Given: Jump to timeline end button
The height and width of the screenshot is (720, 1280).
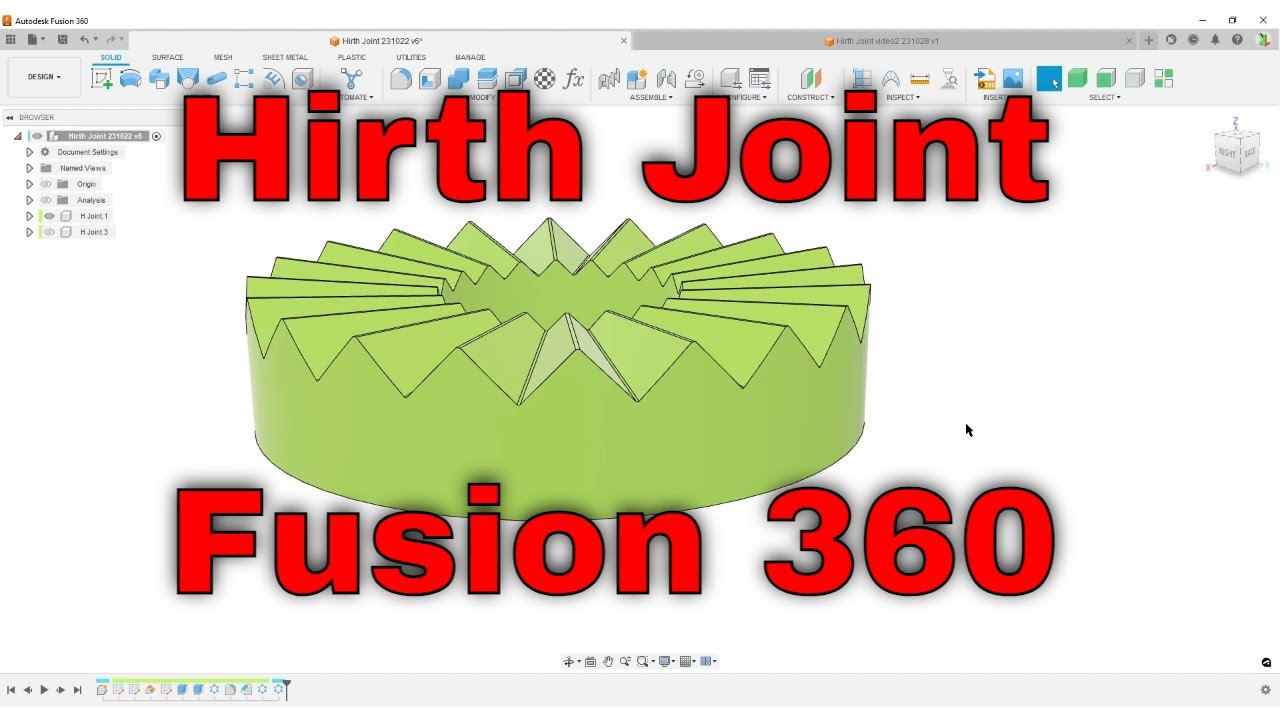Looking at the screenshot, I should pos(77,690).
